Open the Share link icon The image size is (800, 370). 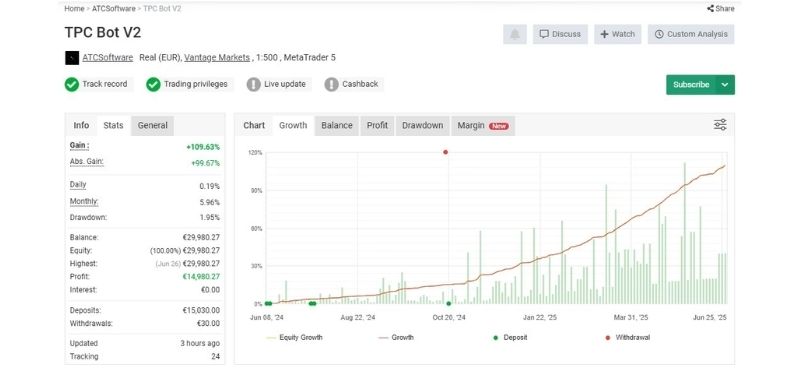tap(710, 9)
